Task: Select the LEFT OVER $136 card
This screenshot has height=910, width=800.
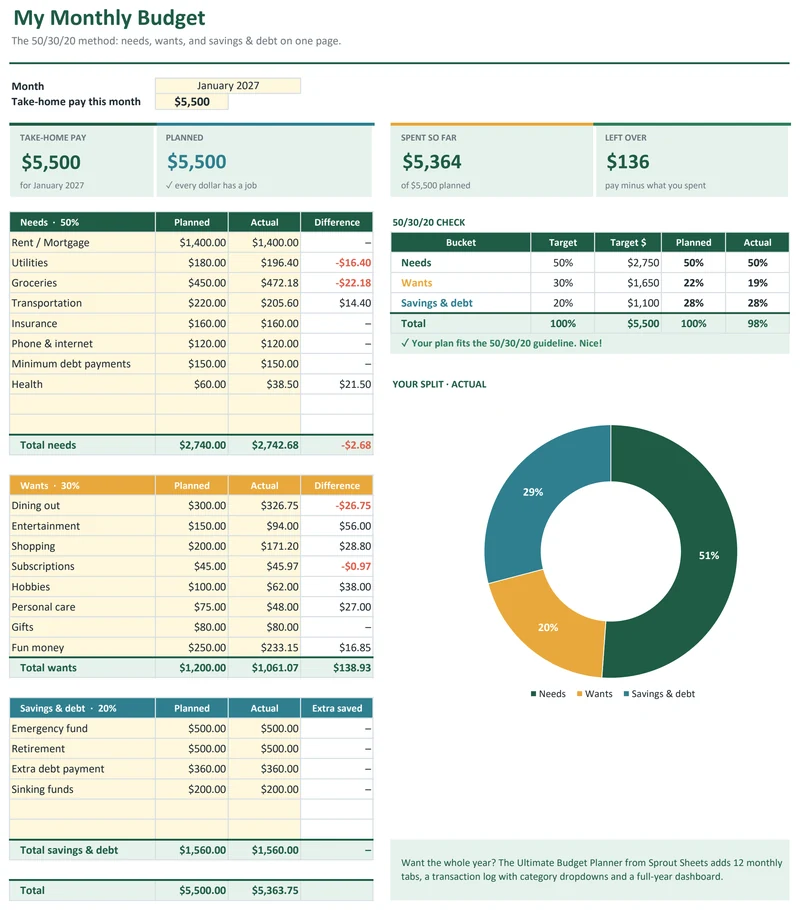Action: pos(692,161)
